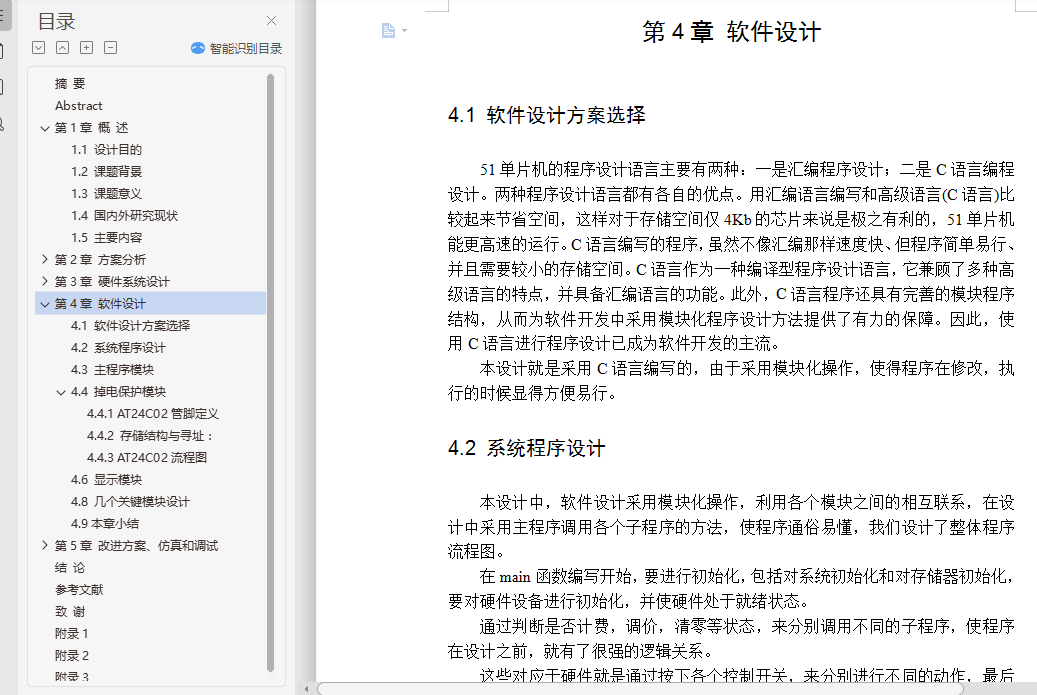Screen dimensions: 1037x695
Task: Select 4.4 掉电保护模块 entry
Action: (118, 391)
